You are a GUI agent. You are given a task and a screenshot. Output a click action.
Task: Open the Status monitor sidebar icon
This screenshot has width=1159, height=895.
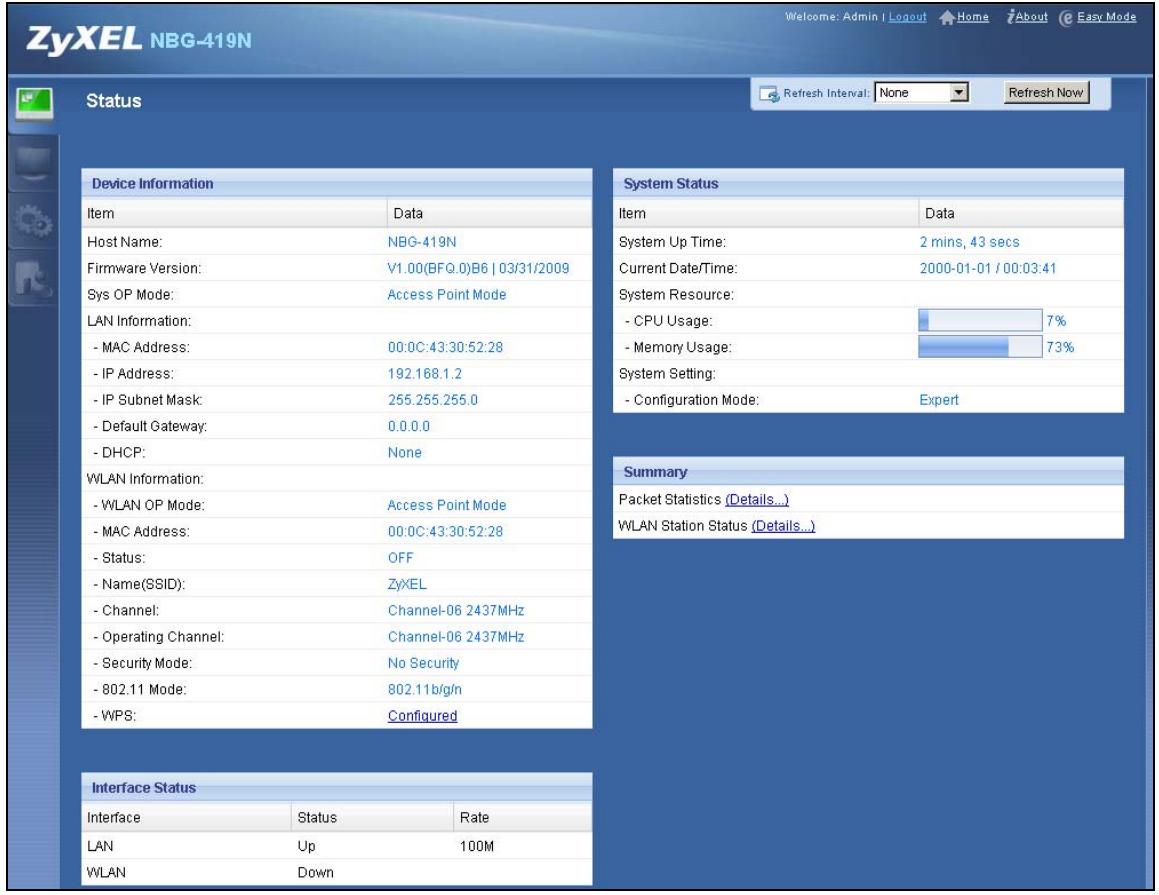pos(34,103)
